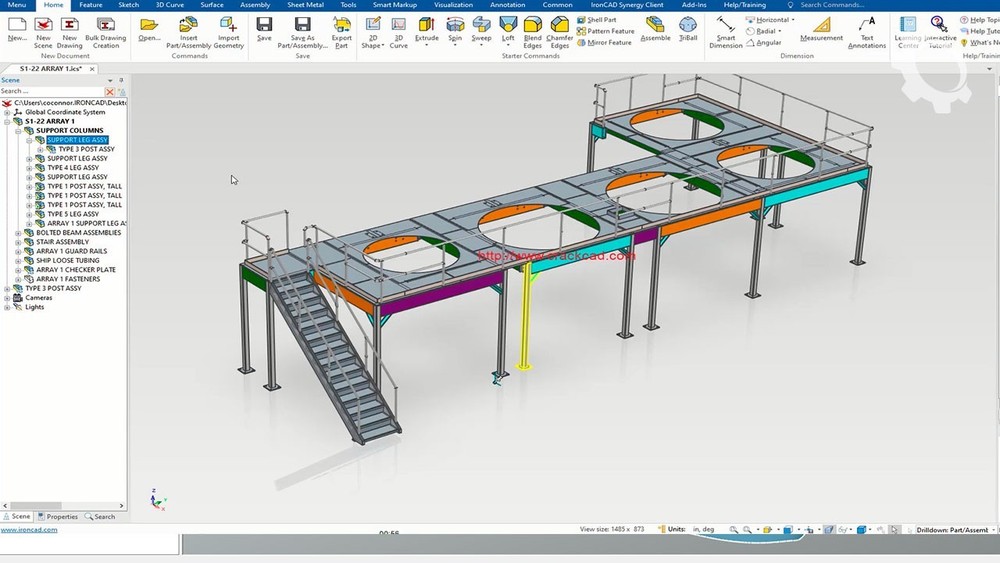Click the Shell Part command
Viewport: 1000px width, 563px height.
[597, 20]
